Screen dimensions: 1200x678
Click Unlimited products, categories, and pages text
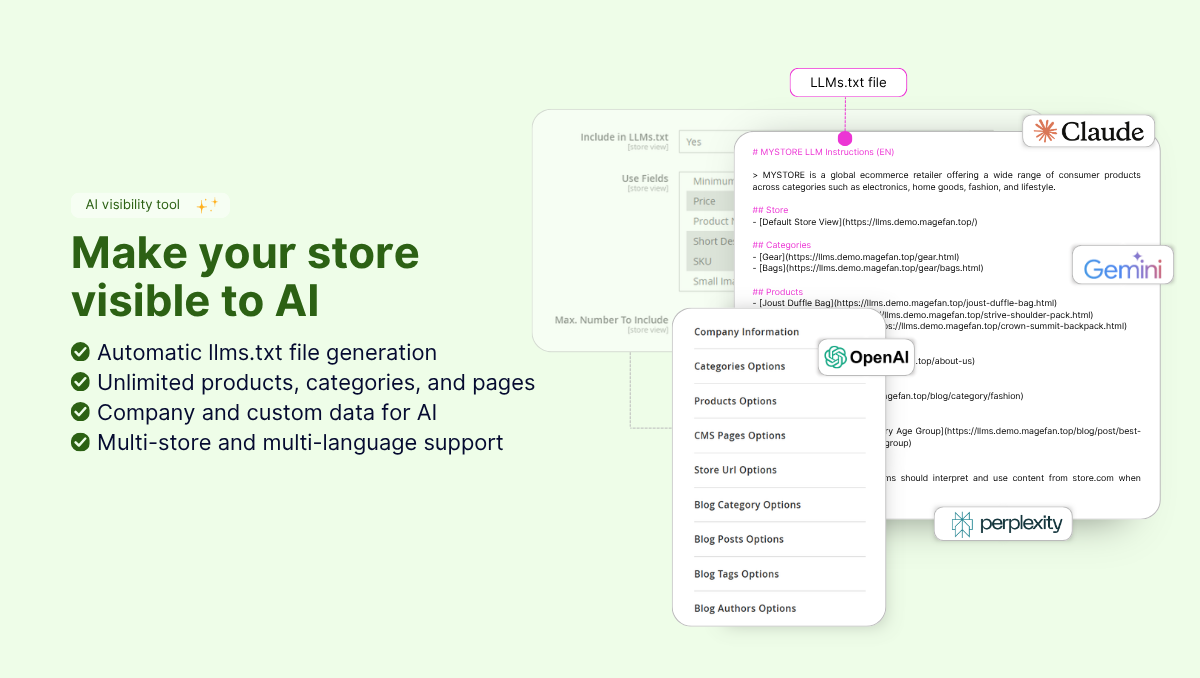[316, 383]
